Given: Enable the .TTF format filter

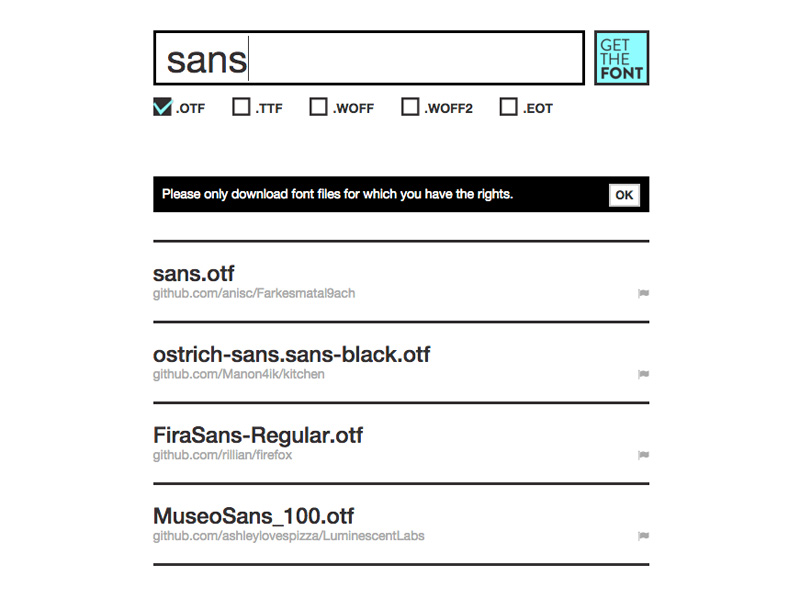Looking at the screenshot, I should (x=240, y=105).
